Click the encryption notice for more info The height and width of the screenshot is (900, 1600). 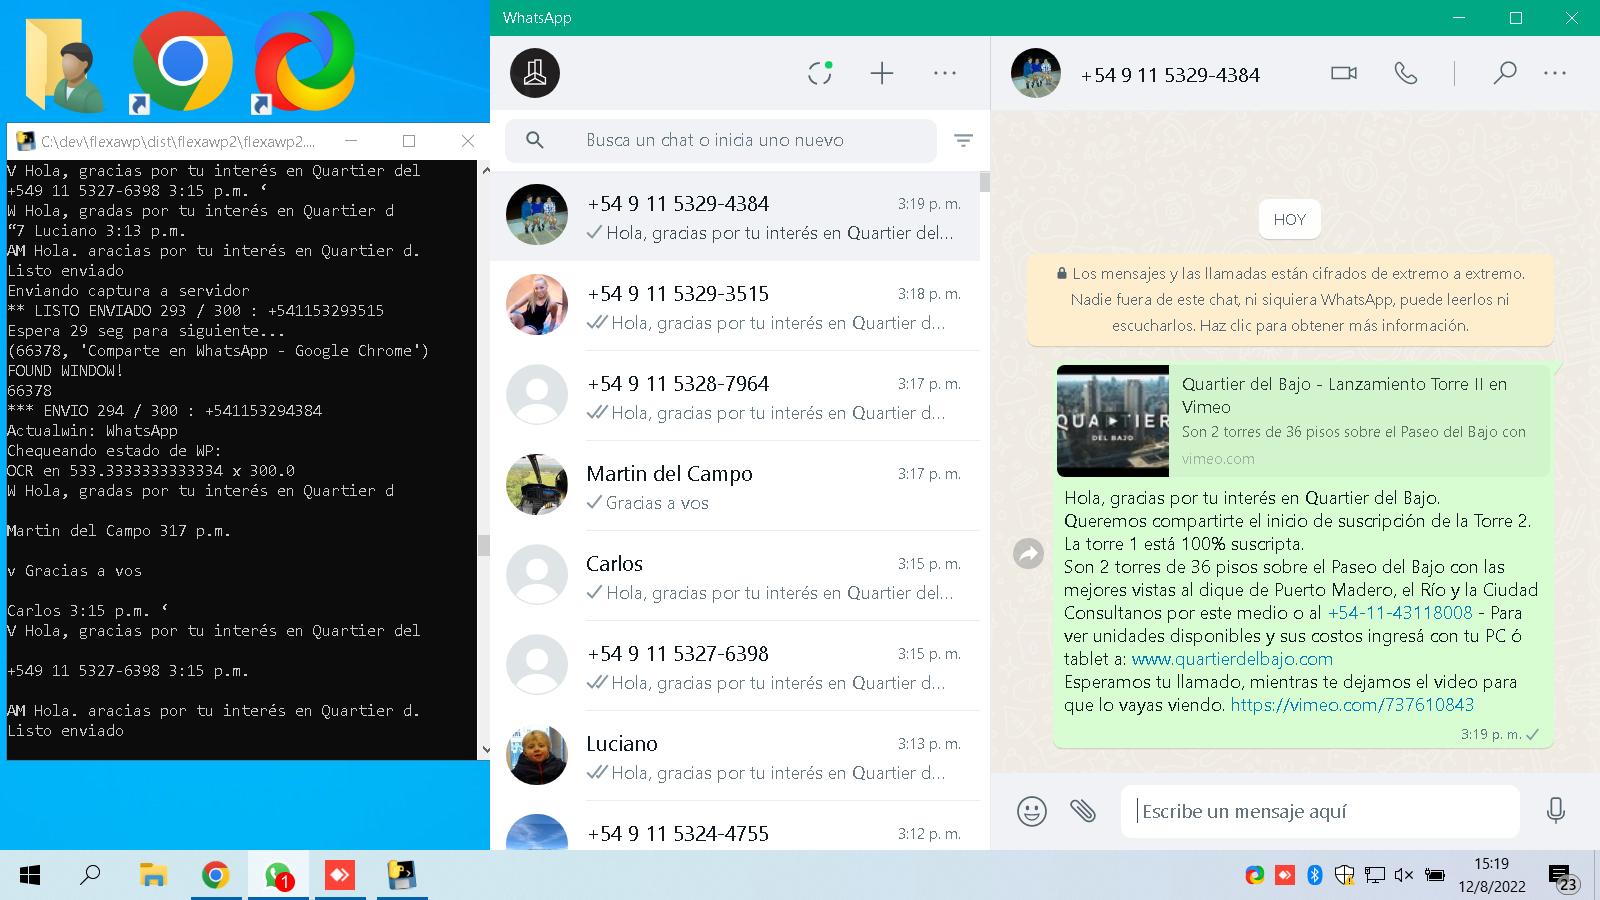[1290, 299]
